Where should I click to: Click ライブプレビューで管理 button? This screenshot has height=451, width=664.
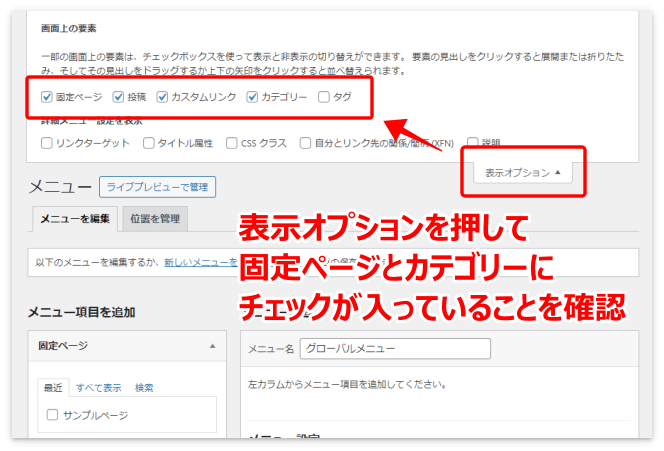click(x=158, y=187)
